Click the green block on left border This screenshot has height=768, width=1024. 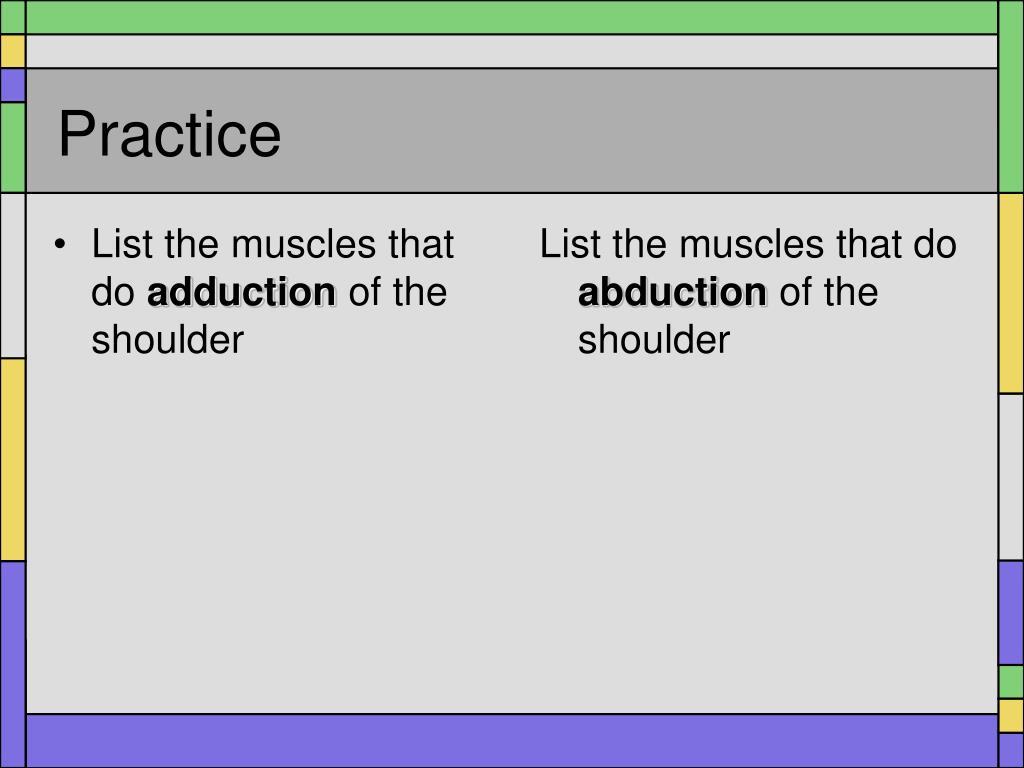click(12, 148)
